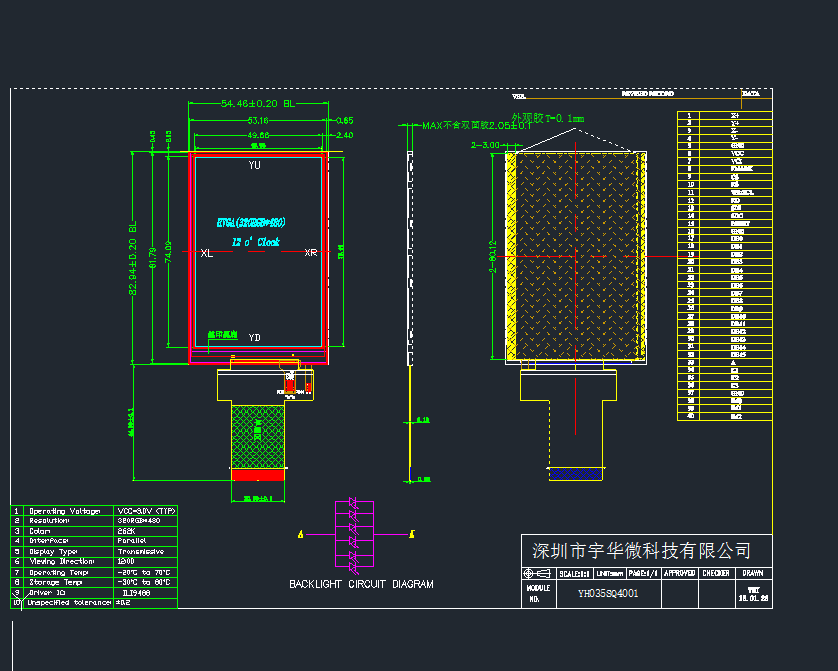Screen dimensions: 838x671
Task: Click the Driver IC row in spec table
Action: click(94, 592)
